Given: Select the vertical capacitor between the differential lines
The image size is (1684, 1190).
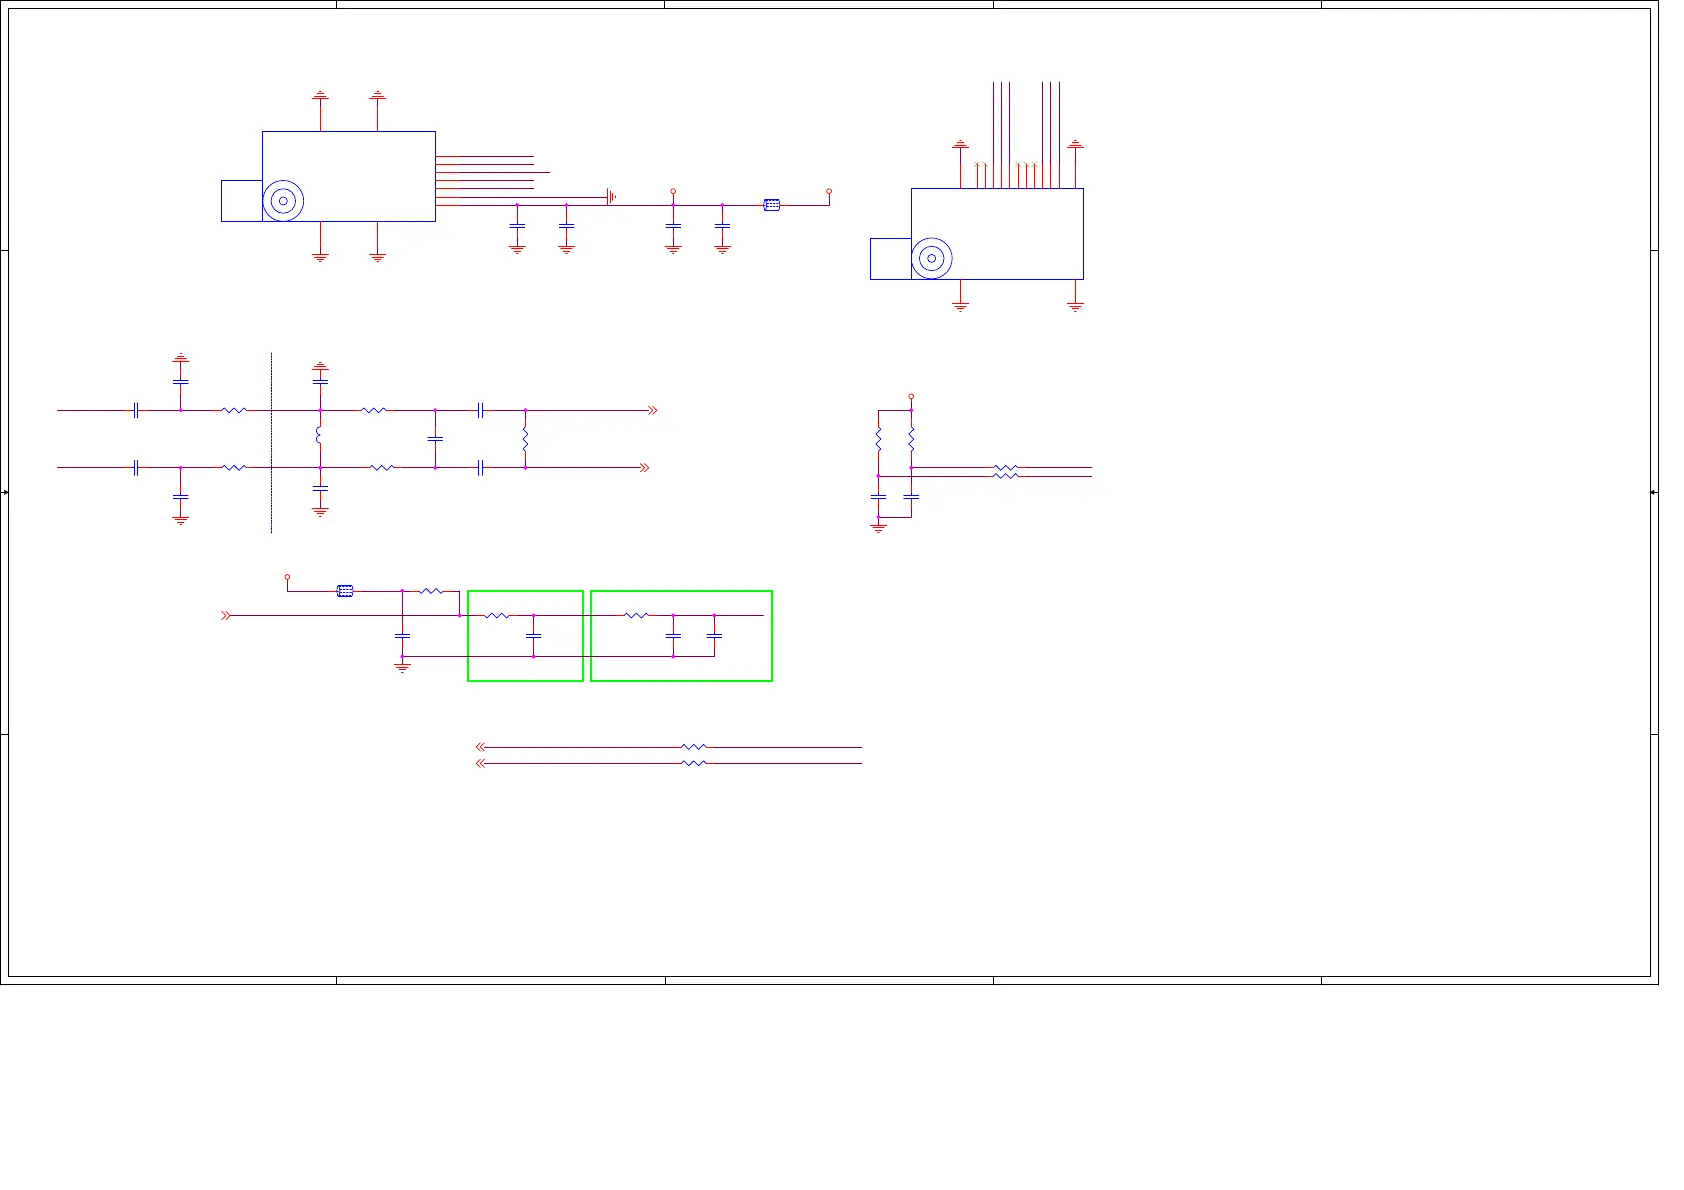Looking at the screenshot, I should click(x=435, y=439).
